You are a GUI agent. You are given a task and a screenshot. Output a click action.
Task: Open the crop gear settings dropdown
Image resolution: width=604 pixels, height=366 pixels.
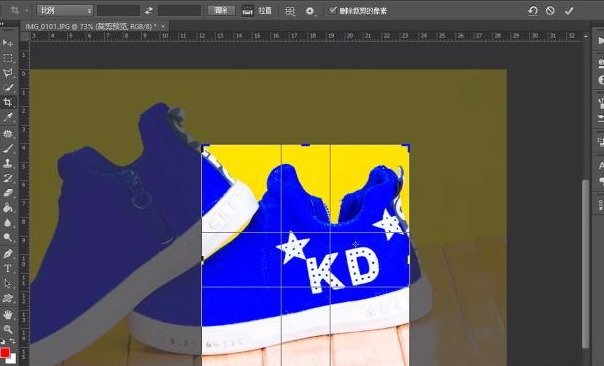(310, 11)
